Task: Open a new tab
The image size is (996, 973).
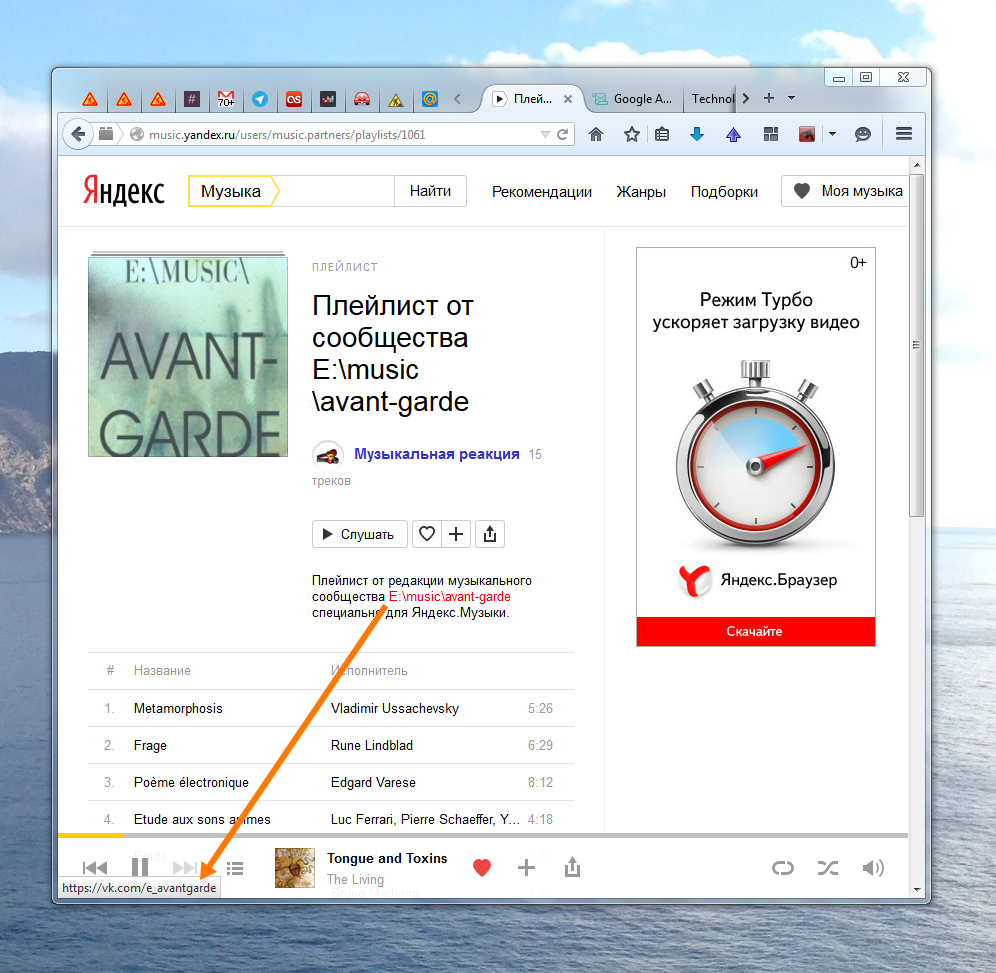Action: point(769,98)
